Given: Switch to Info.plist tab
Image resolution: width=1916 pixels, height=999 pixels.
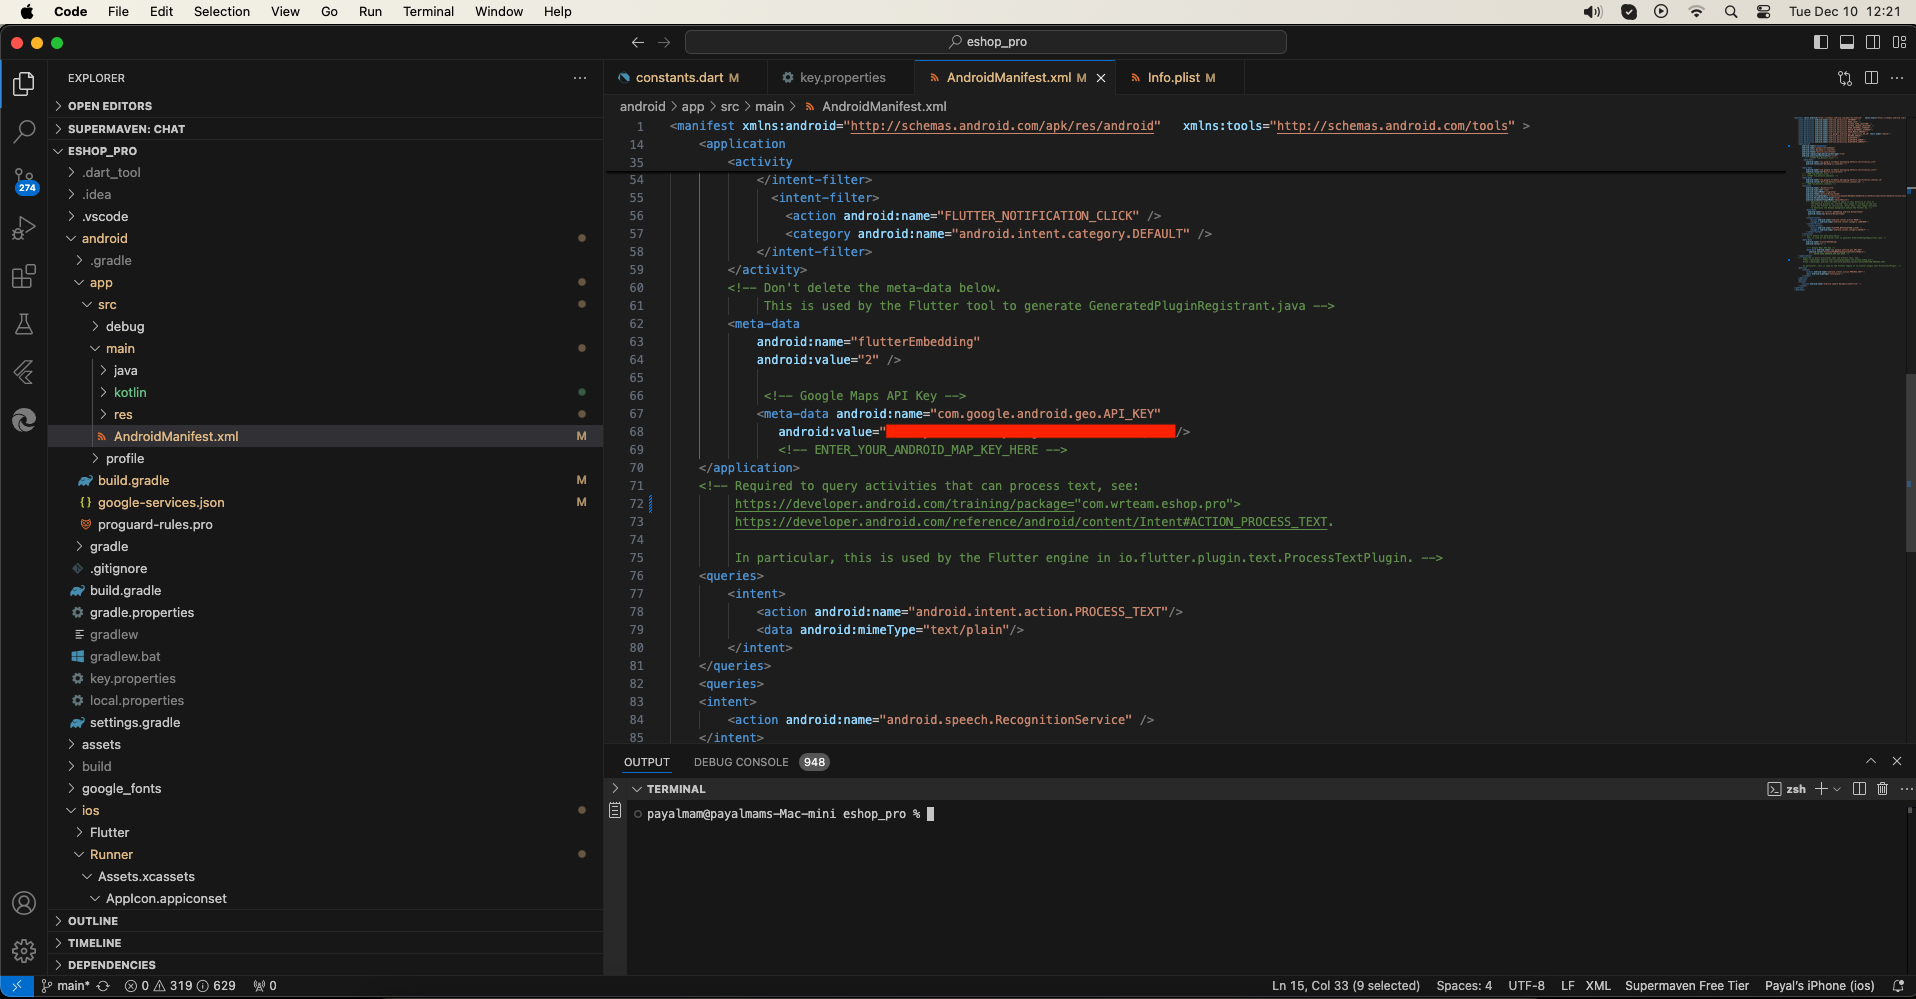Looking at the screenshot, I should 1180,78.
